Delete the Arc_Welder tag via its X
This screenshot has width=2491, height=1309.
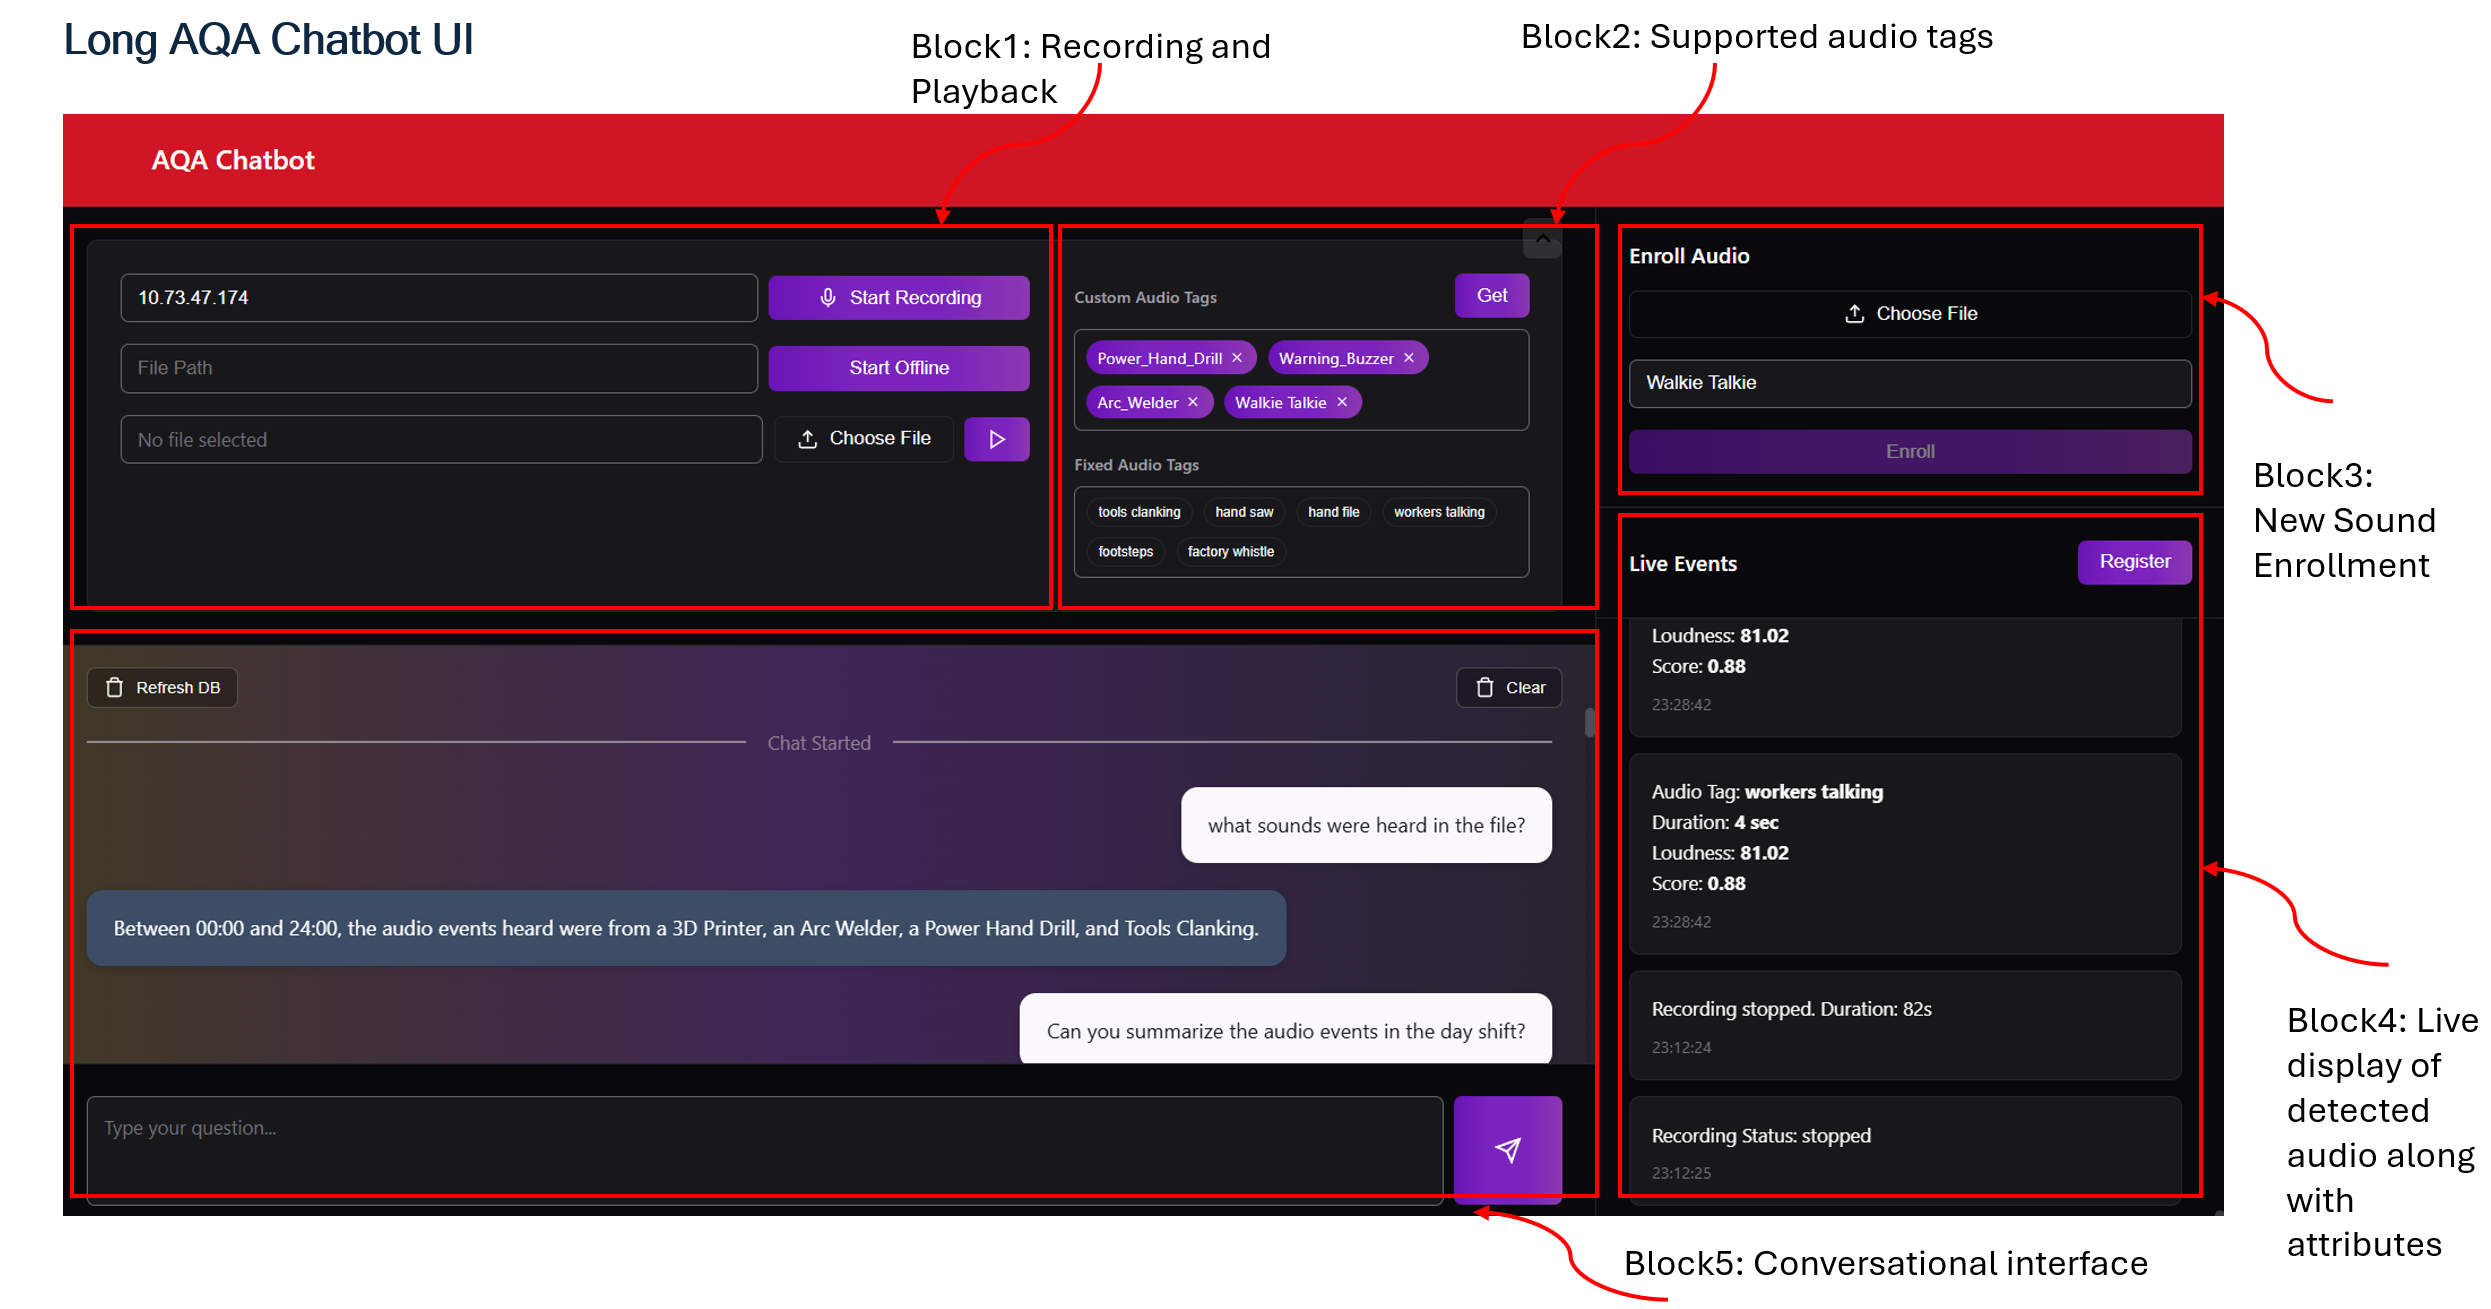tap(1193, 402)
